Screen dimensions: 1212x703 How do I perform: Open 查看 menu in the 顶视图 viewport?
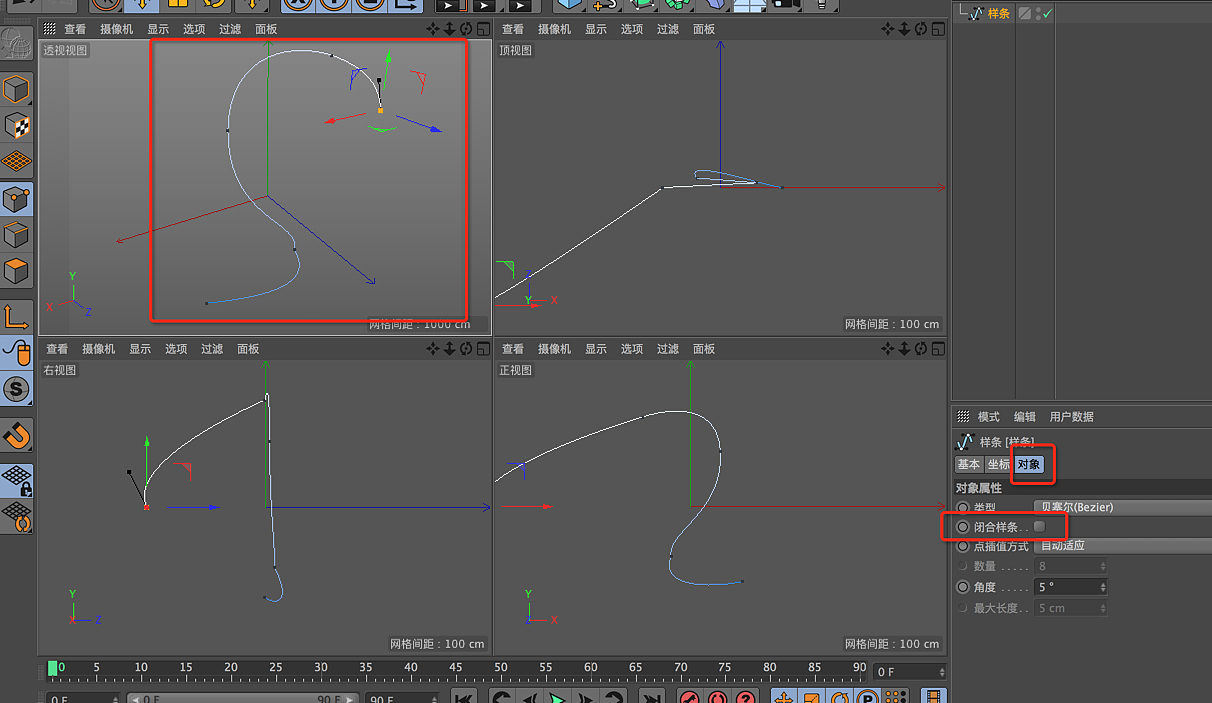(513, 29)
